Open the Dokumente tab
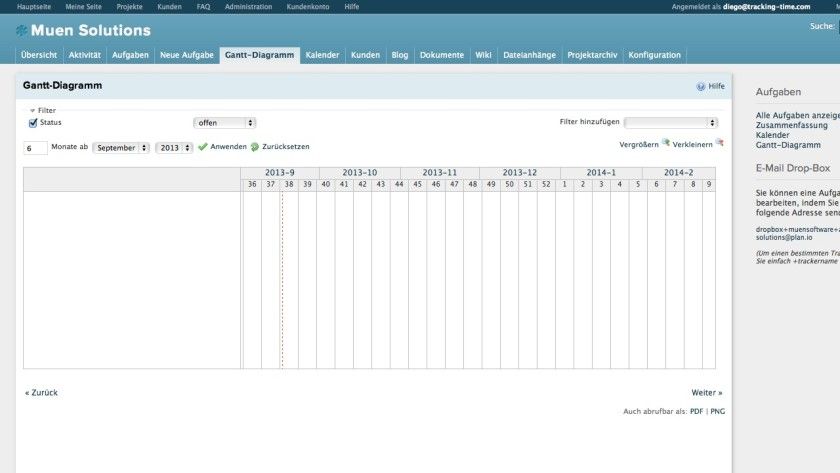The height and width of the screenshot is (473, 840). [x=442, y=55]
